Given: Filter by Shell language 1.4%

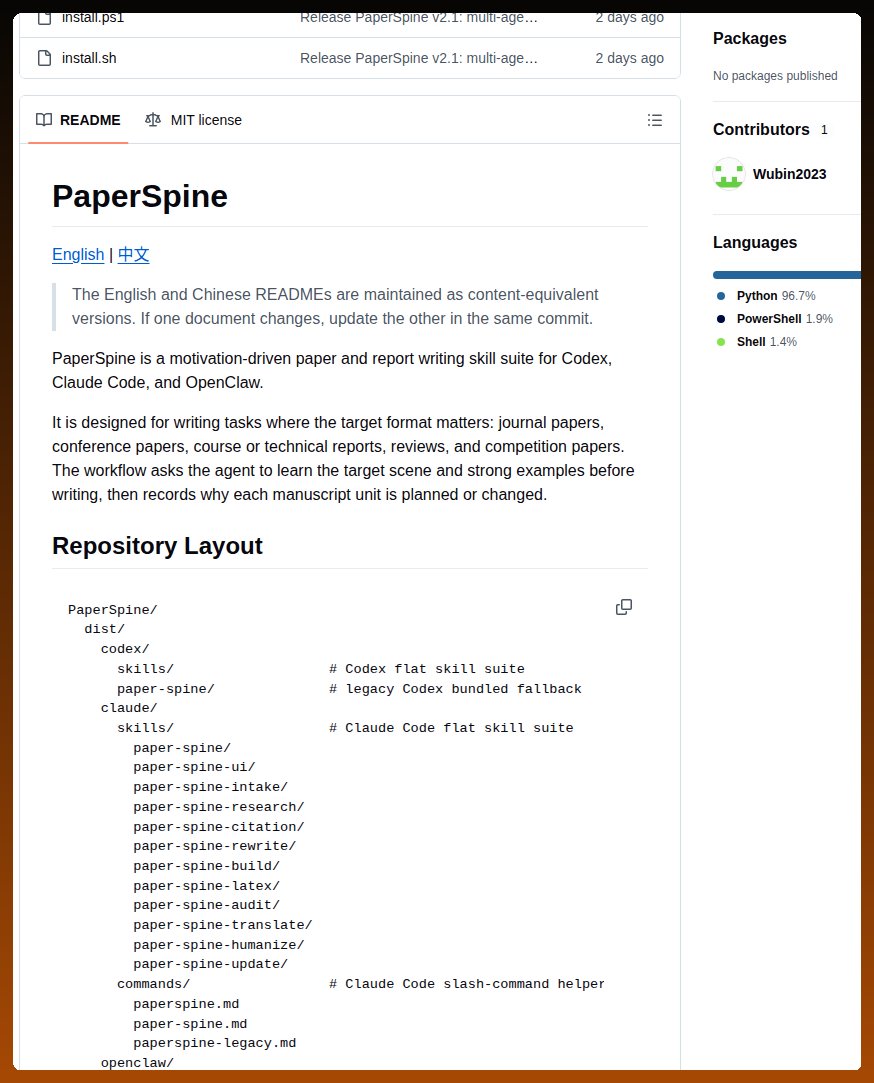Looking at the screenshot, I should pyautogui.click(x=767, y=342).
